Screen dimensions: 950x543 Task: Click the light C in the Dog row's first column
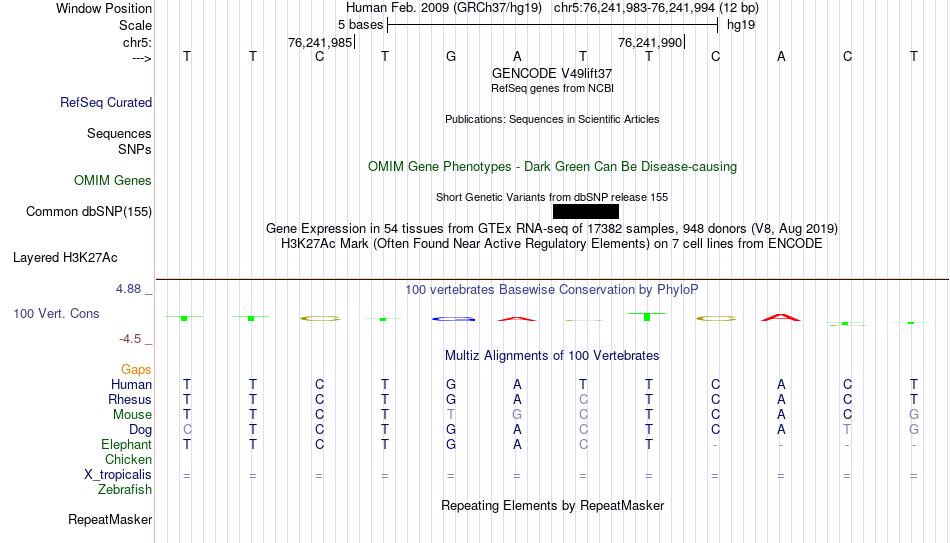[x=187, y=430]
